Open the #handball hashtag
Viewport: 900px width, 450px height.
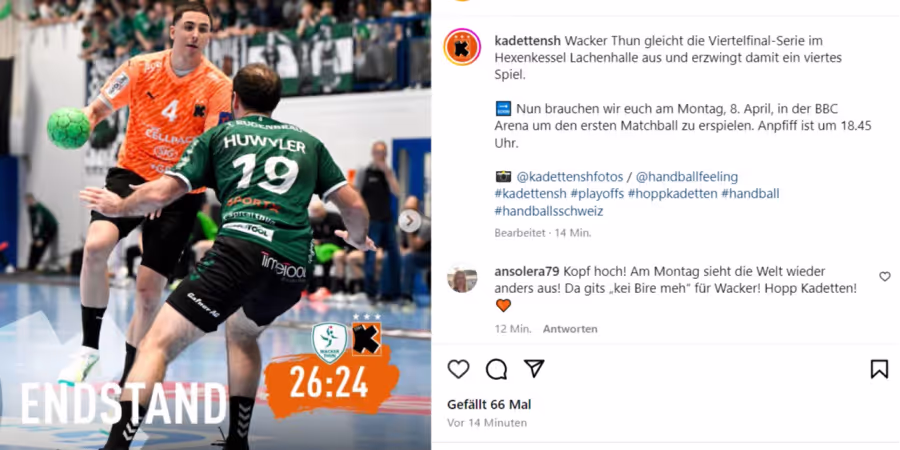tap(750, 194)
